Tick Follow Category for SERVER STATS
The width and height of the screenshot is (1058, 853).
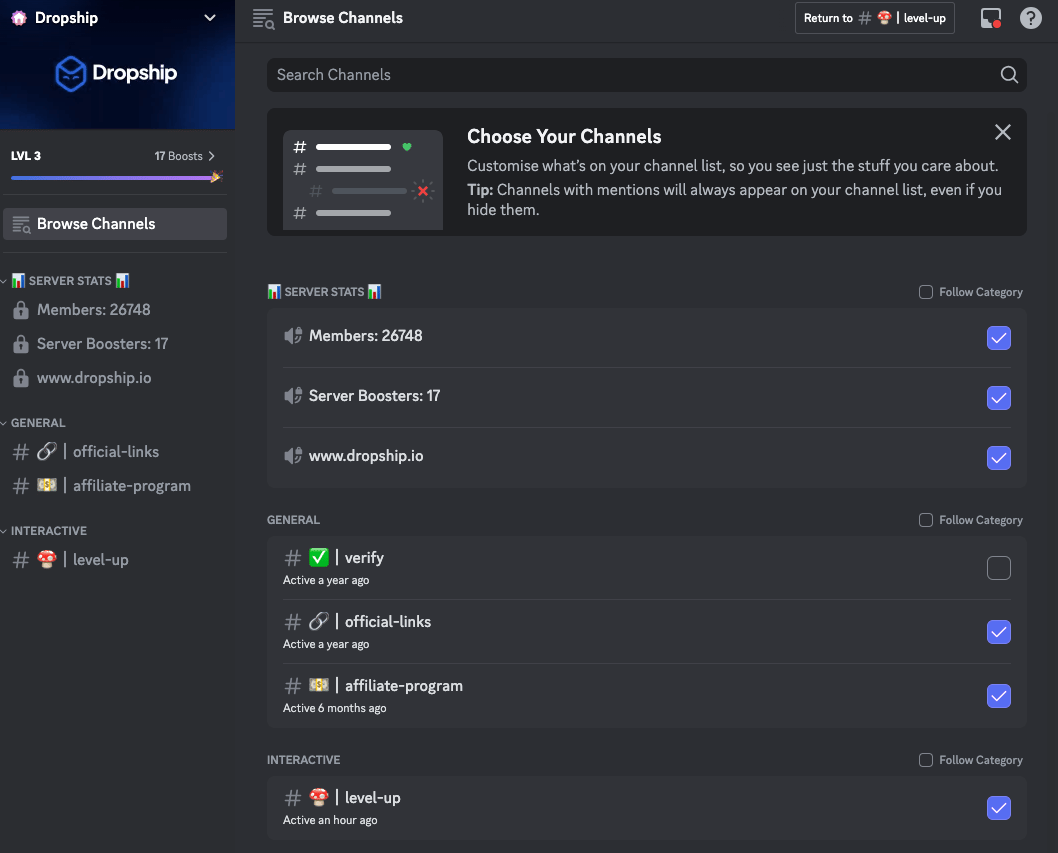pos(926,292)
